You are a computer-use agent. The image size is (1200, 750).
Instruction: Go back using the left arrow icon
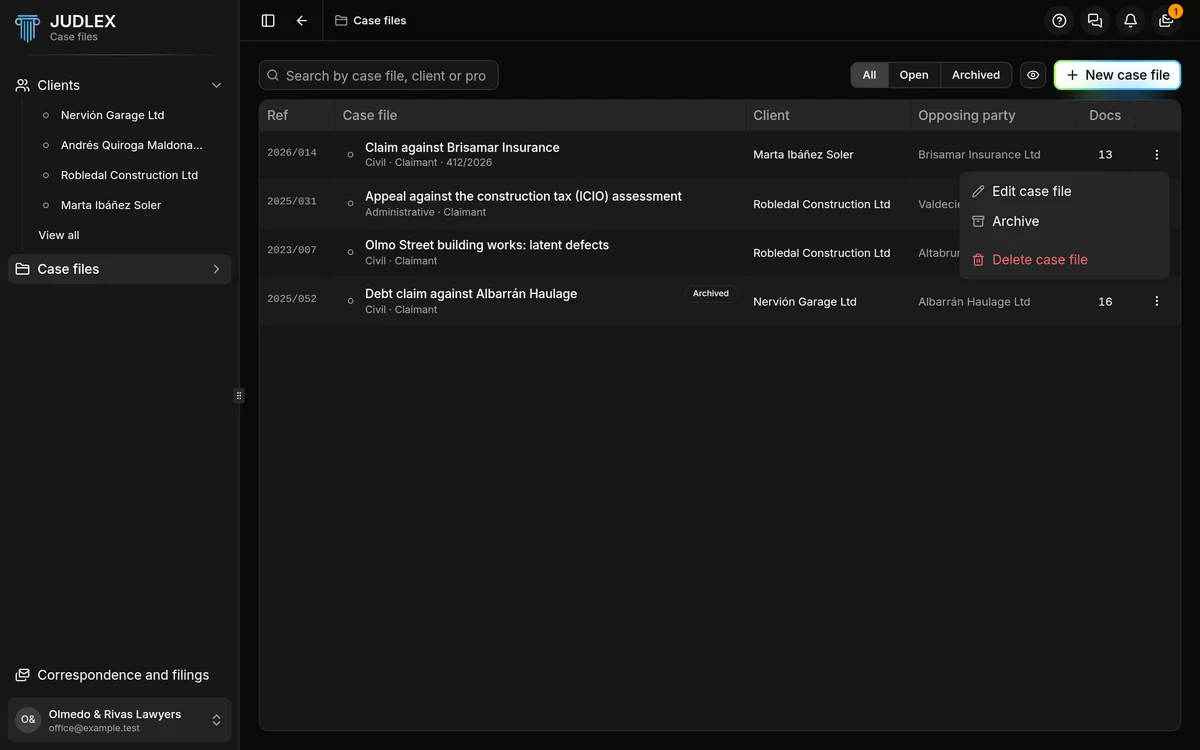tap(302, 20)
